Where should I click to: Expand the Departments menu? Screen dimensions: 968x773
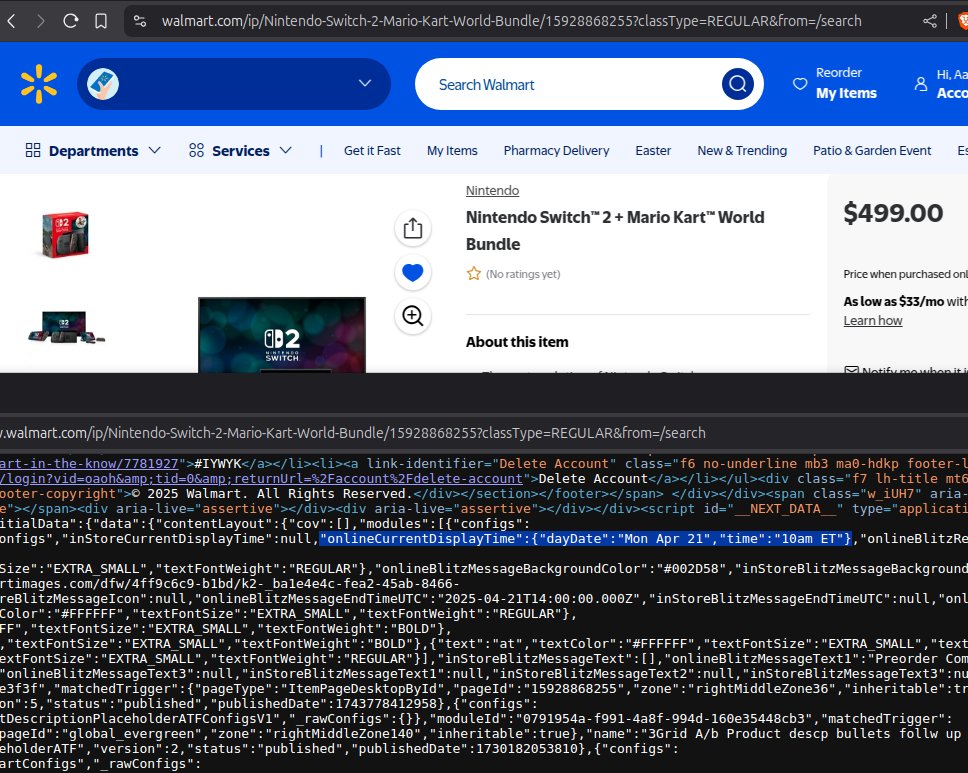pos(93,151)
